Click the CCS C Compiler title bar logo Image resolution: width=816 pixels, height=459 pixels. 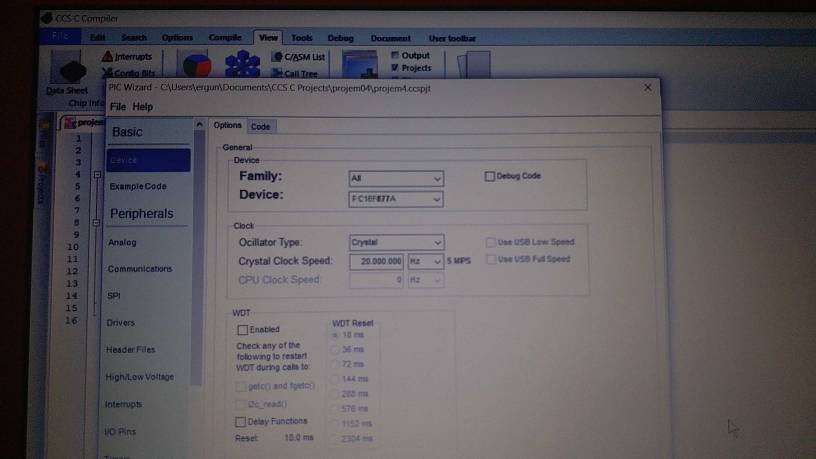[x=47, y=18]
